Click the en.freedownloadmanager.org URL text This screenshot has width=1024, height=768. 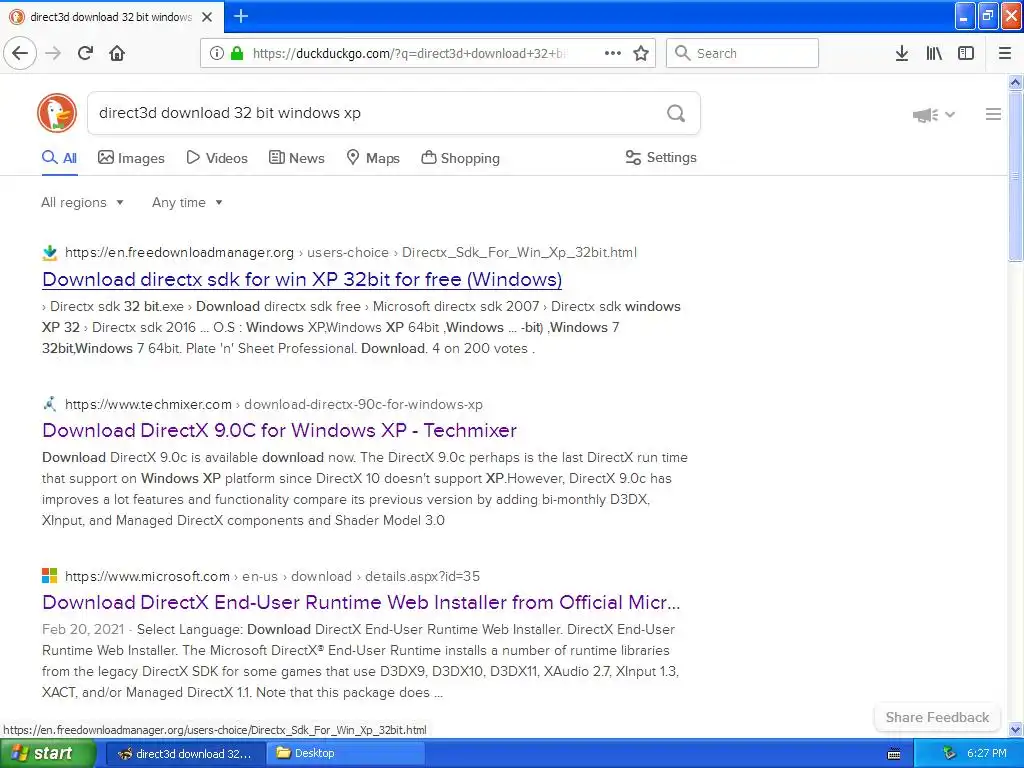point(180,252)
